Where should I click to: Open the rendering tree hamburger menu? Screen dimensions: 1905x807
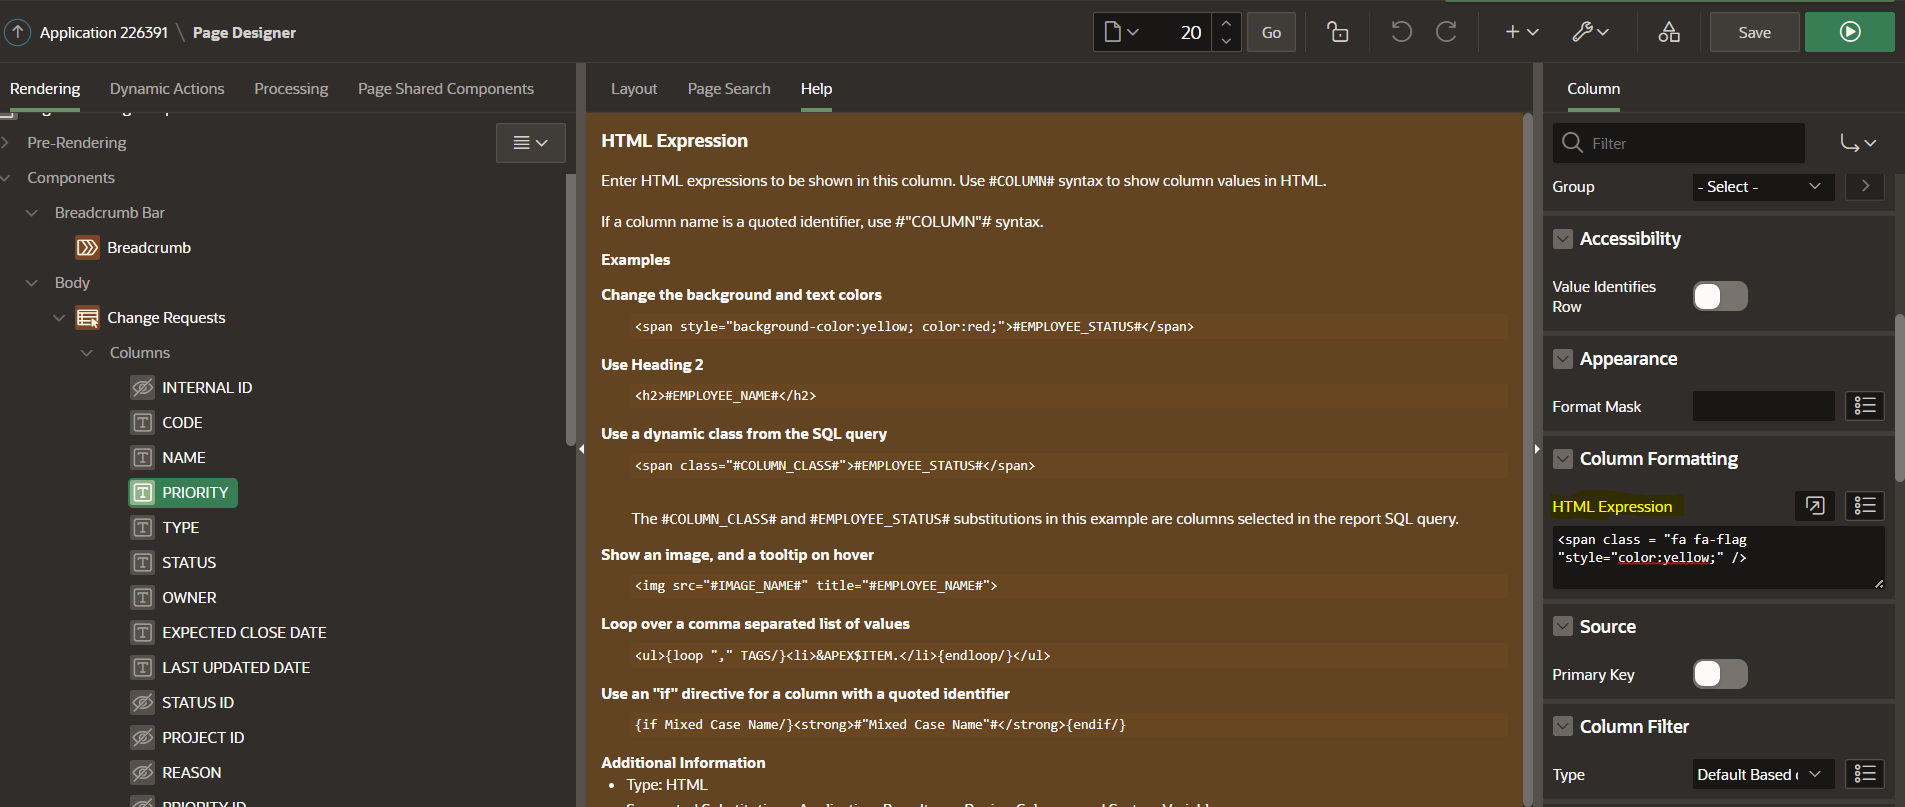pyautogui.click(x=531, y=143)
